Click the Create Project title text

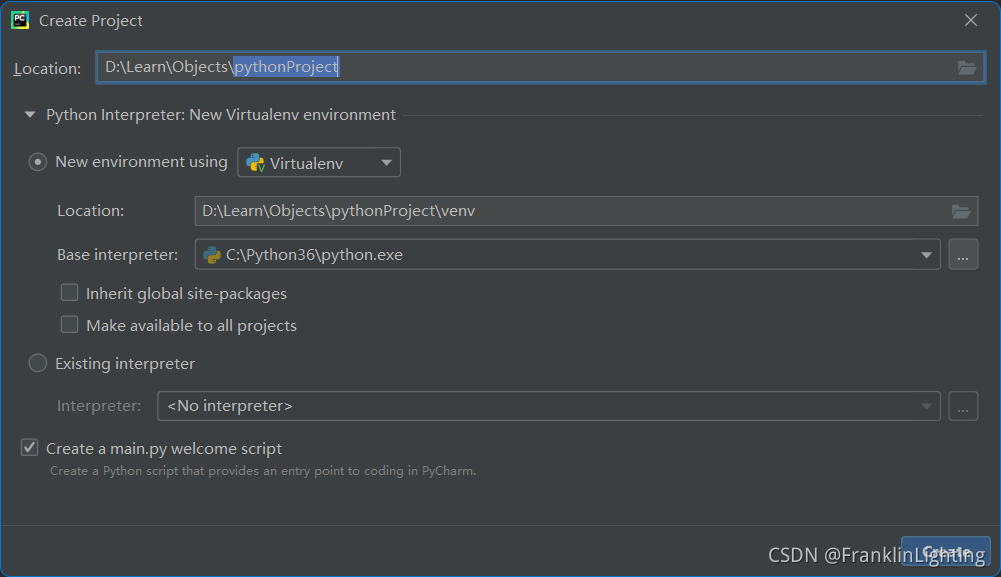[x=91, y=20]
